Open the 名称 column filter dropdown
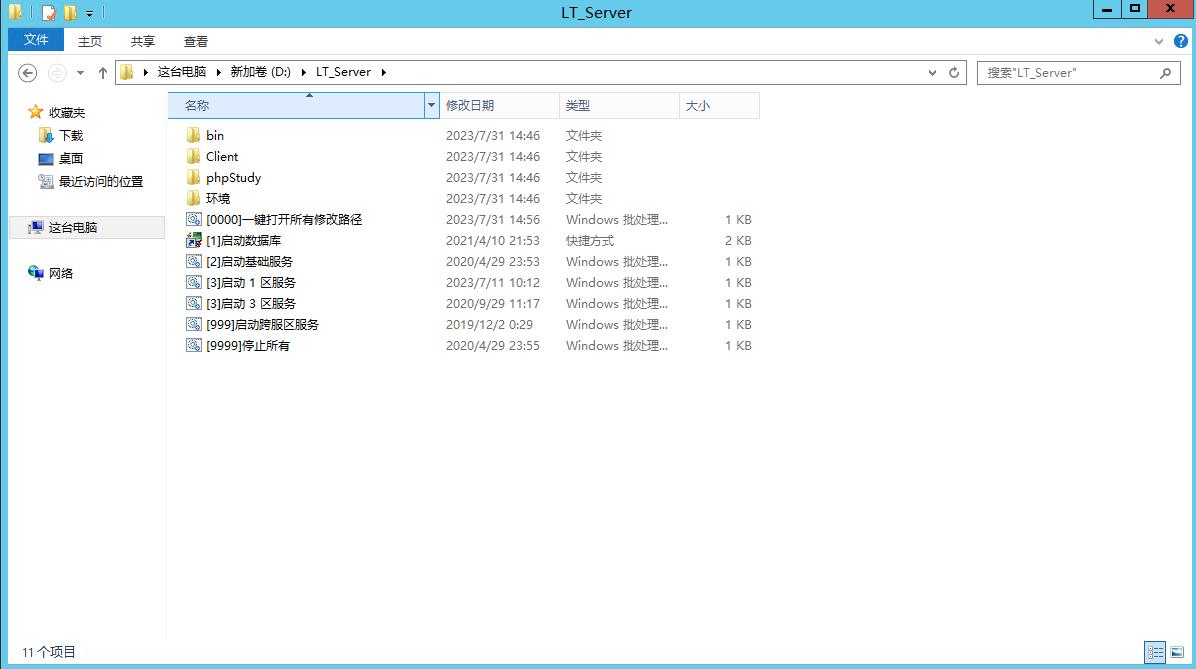The width and height of the screenshot is (1196, 669). [432, 105]
